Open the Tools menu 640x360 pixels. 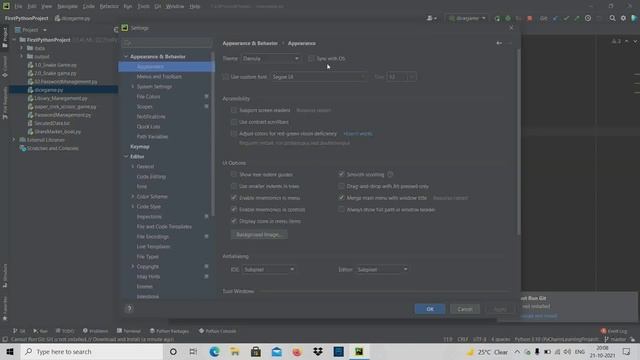point(143,6)
